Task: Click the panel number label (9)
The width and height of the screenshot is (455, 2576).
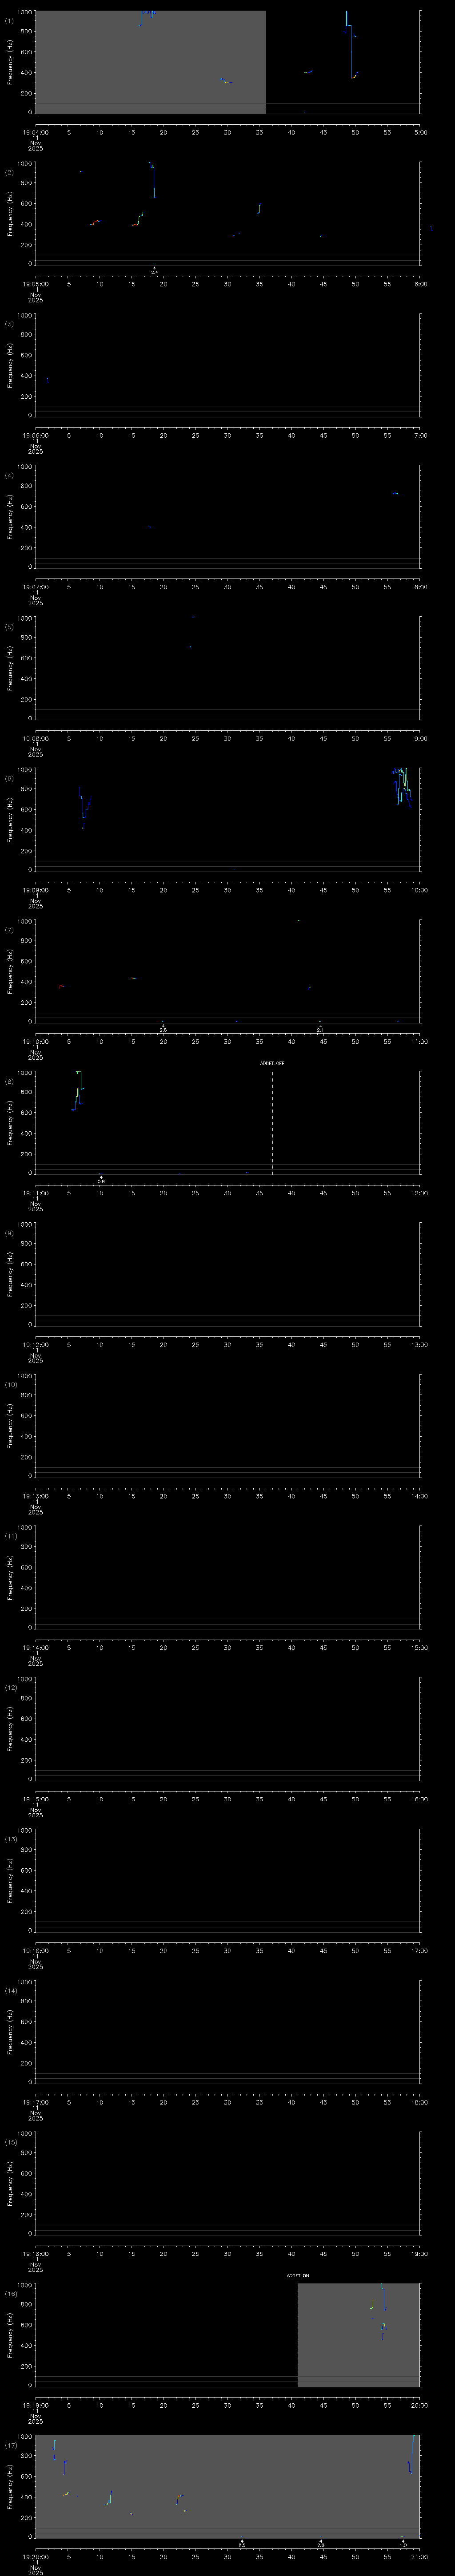Action: tap(9, 1232)
